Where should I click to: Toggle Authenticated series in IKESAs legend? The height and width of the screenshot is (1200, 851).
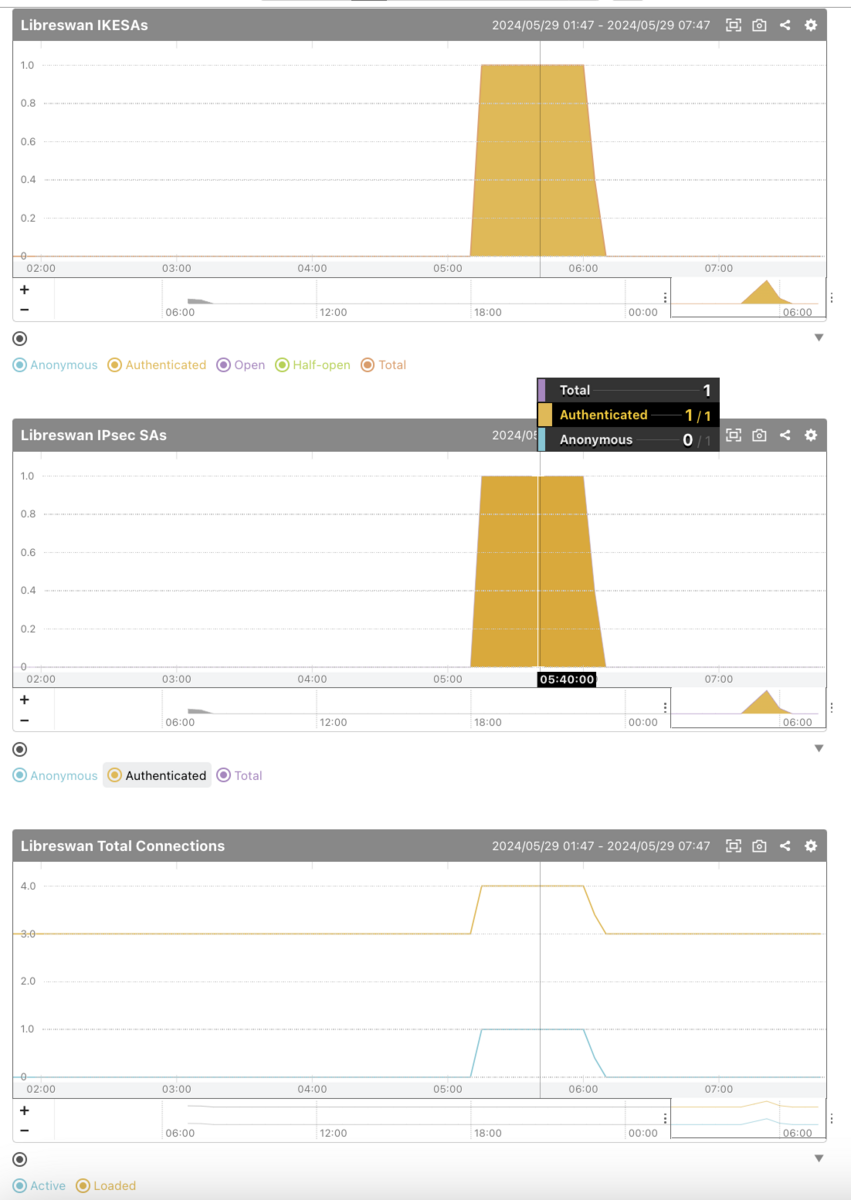coord(157,365)
